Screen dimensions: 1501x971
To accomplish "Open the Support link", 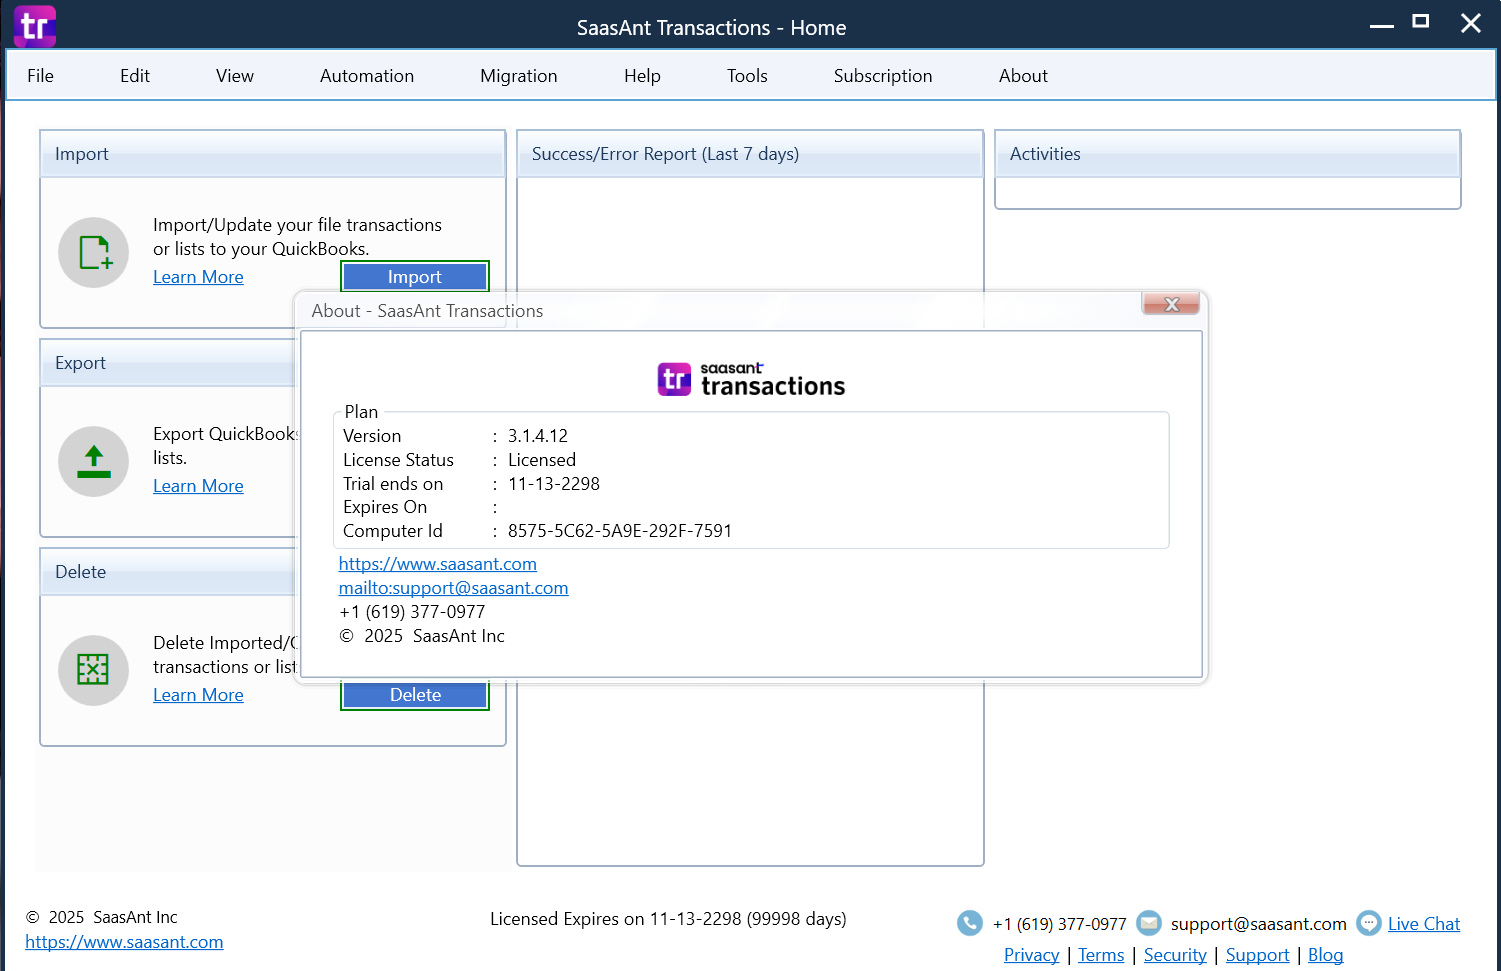I will [1258, 955].
